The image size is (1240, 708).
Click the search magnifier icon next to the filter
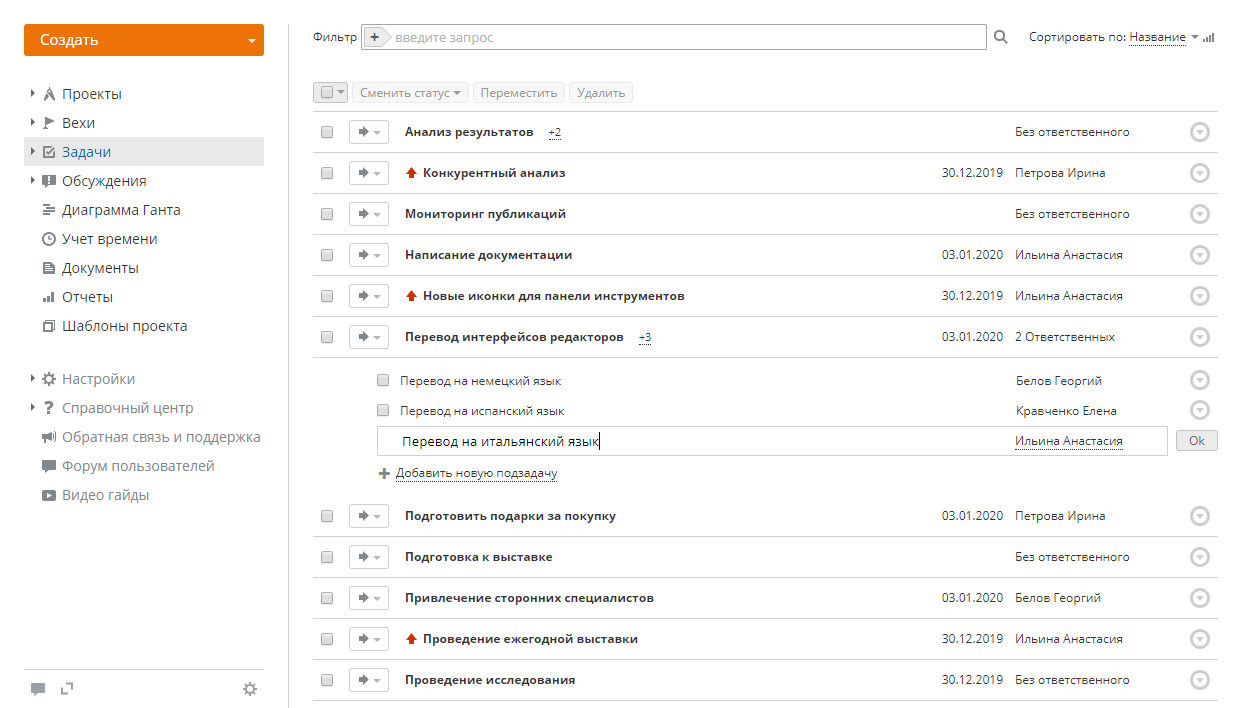pyautogui.click(x=1001, y=37)
